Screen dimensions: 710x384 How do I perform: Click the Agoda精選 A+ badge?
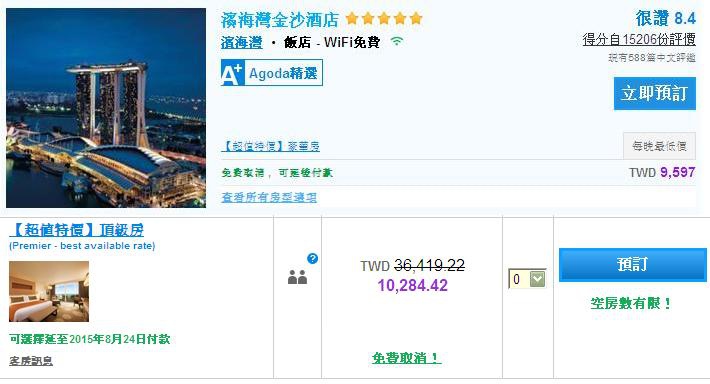(x=272, y=72)
